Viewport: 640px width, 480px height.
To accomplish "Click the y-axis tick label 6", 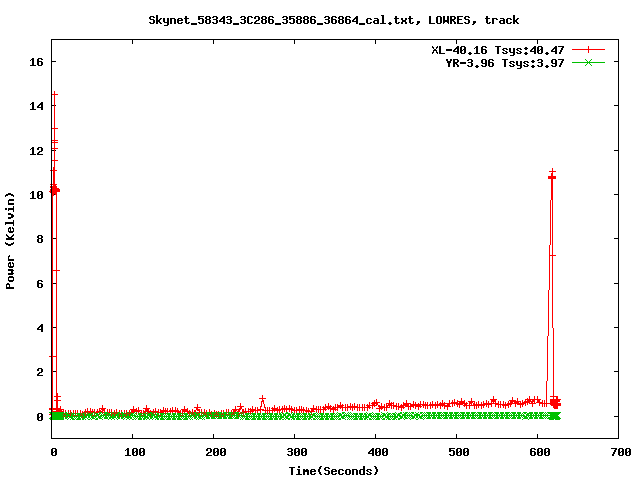I will click(40, 284).
